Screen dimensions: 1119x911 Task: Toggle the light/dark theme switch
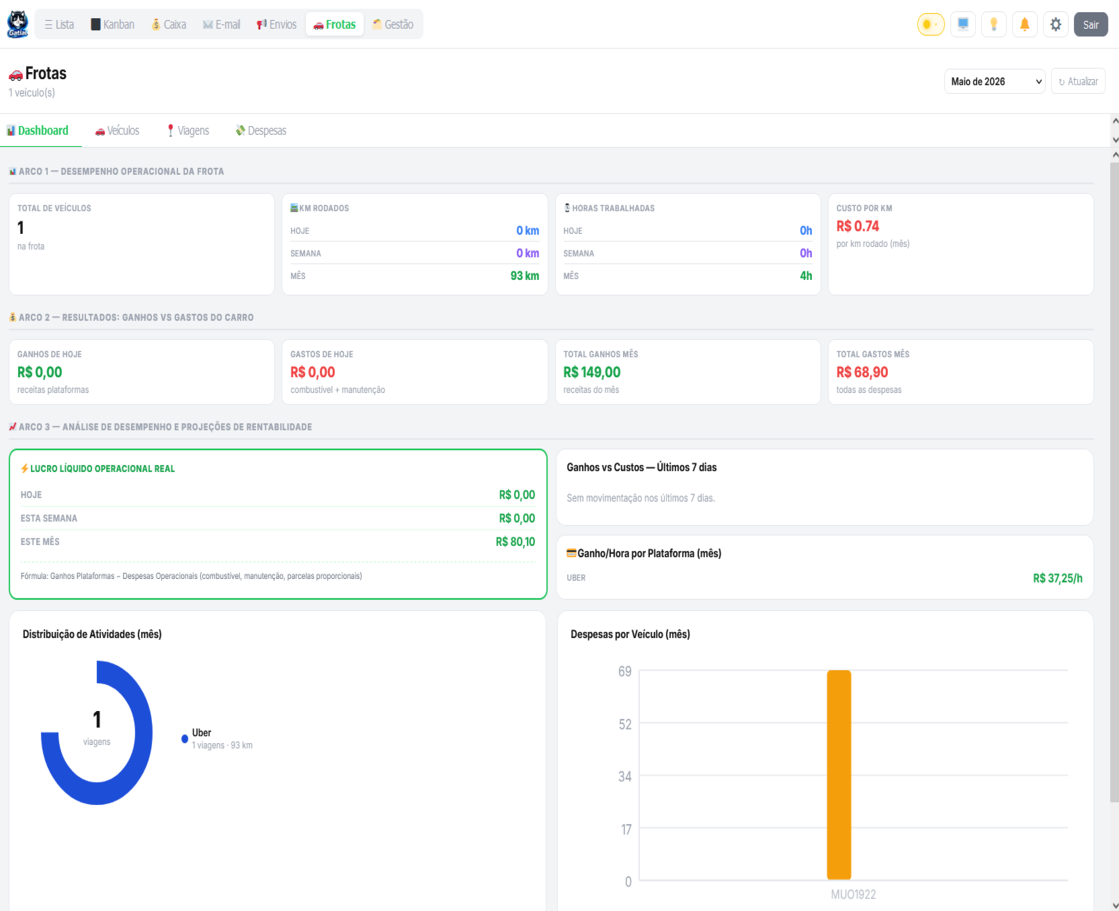tap(931, 24)
